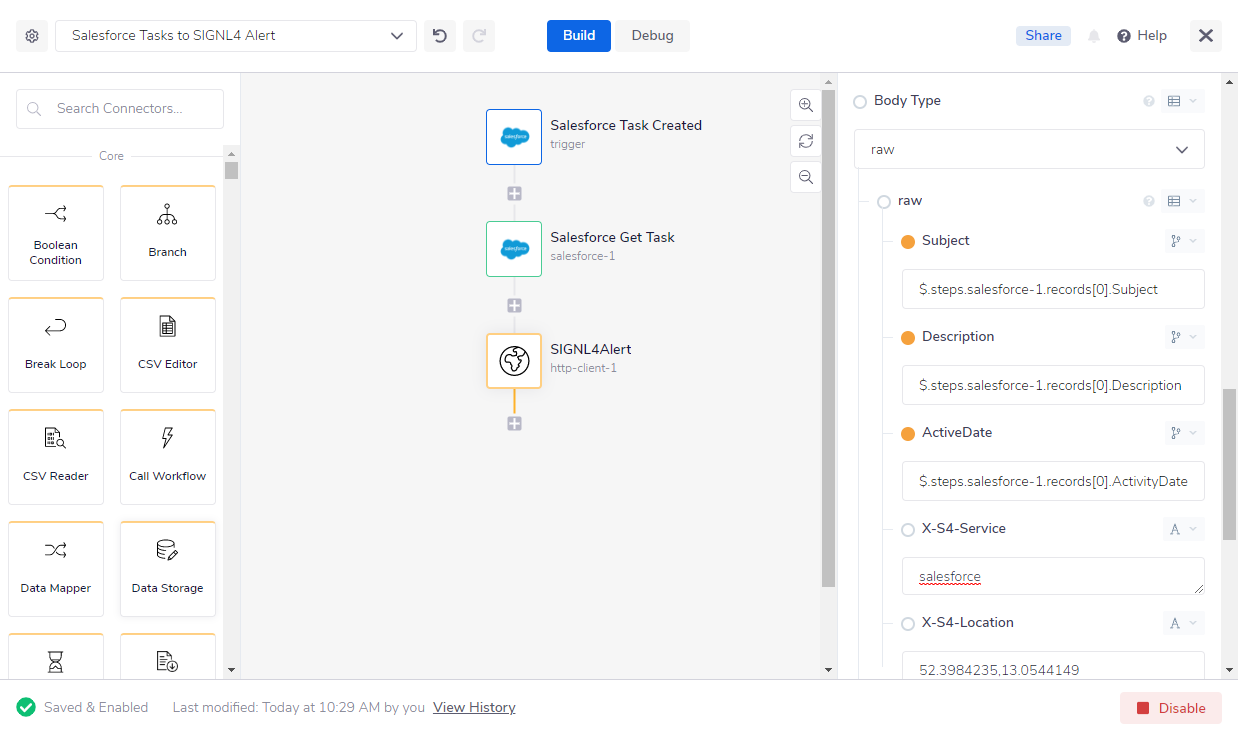Open X-S4-Location string type selector
1238x736 pixels.
(1183, 623)
